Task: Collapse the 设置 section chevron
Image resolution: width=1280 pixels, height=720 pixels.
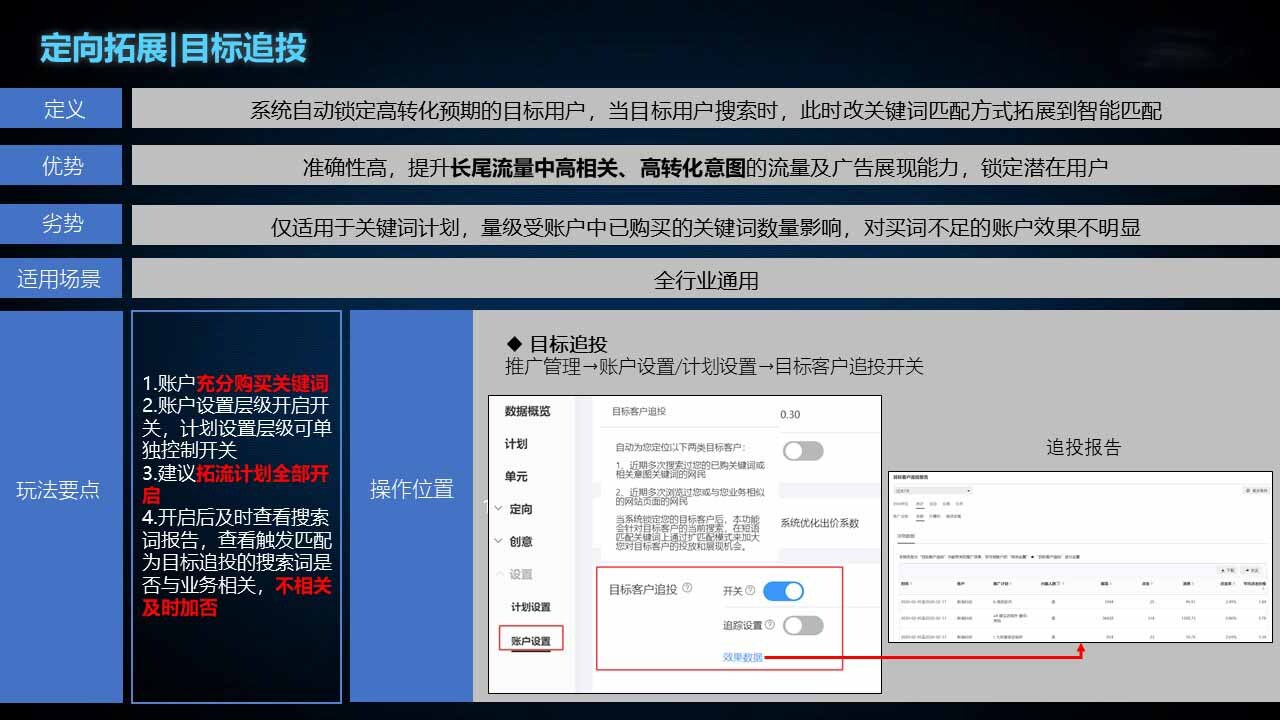Action: pyautogui.click(x=498, y=574)
